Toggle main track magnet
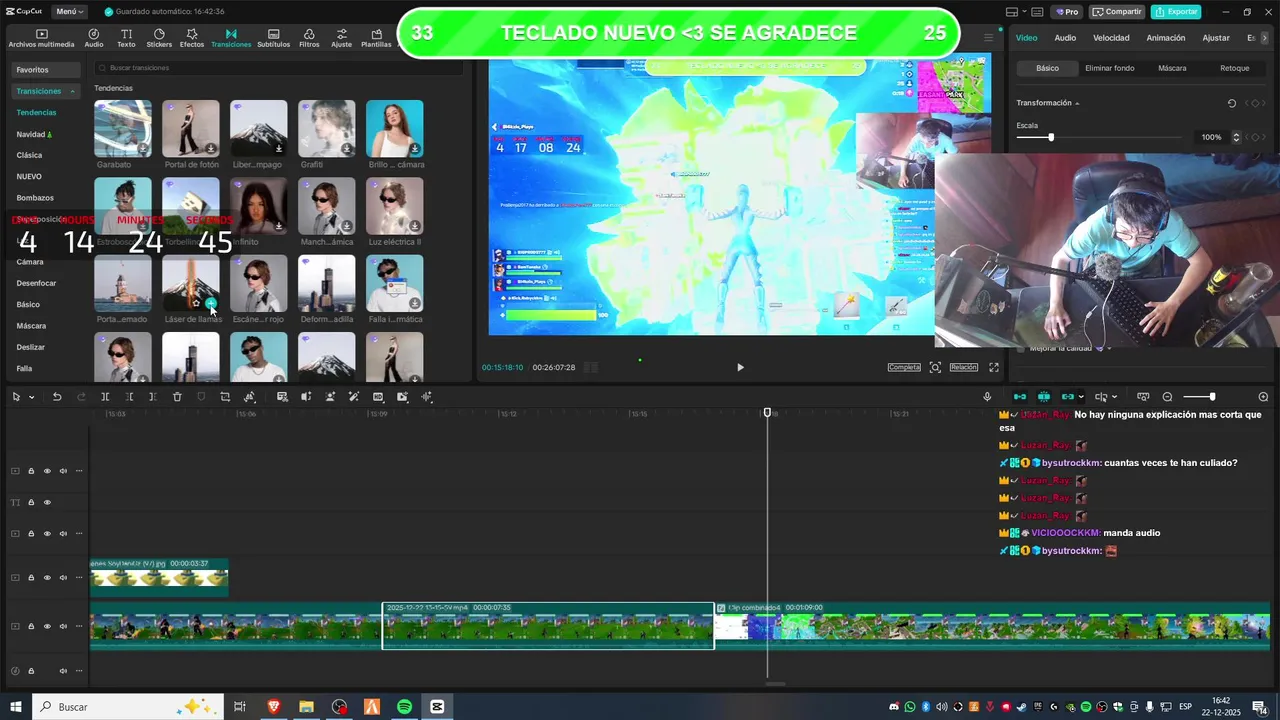Screen dimensions: 1280x720 click(1020, 397)
